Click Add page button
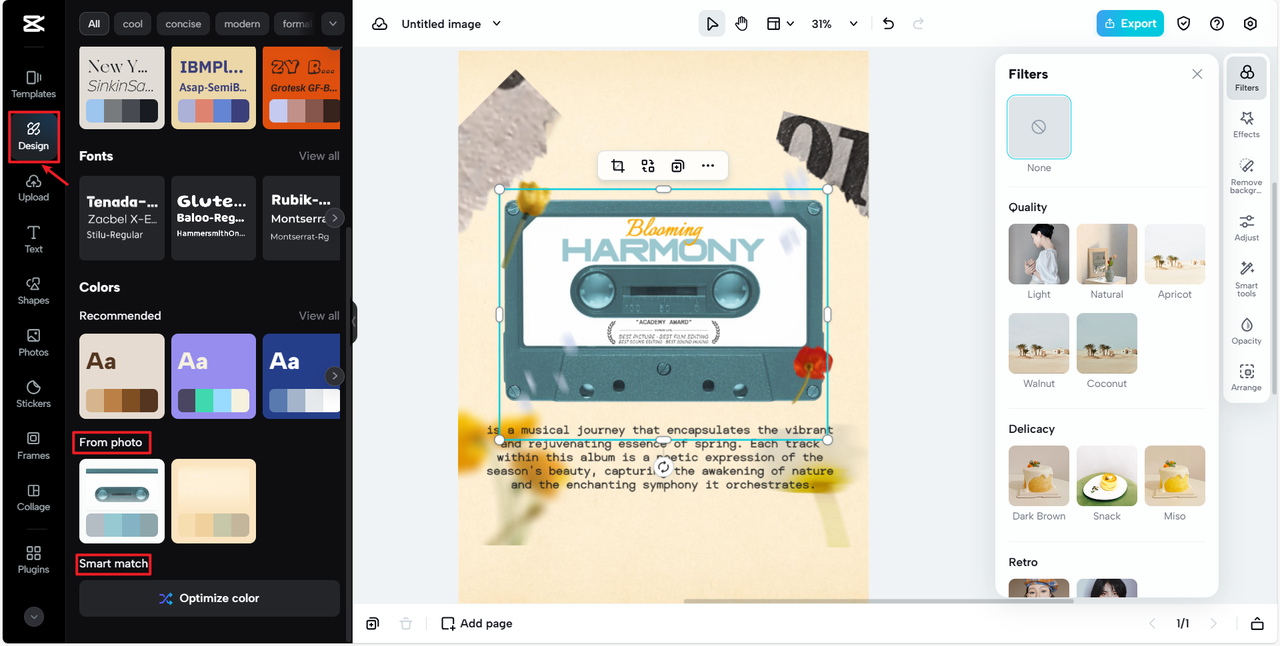 (x=477, y=623)
